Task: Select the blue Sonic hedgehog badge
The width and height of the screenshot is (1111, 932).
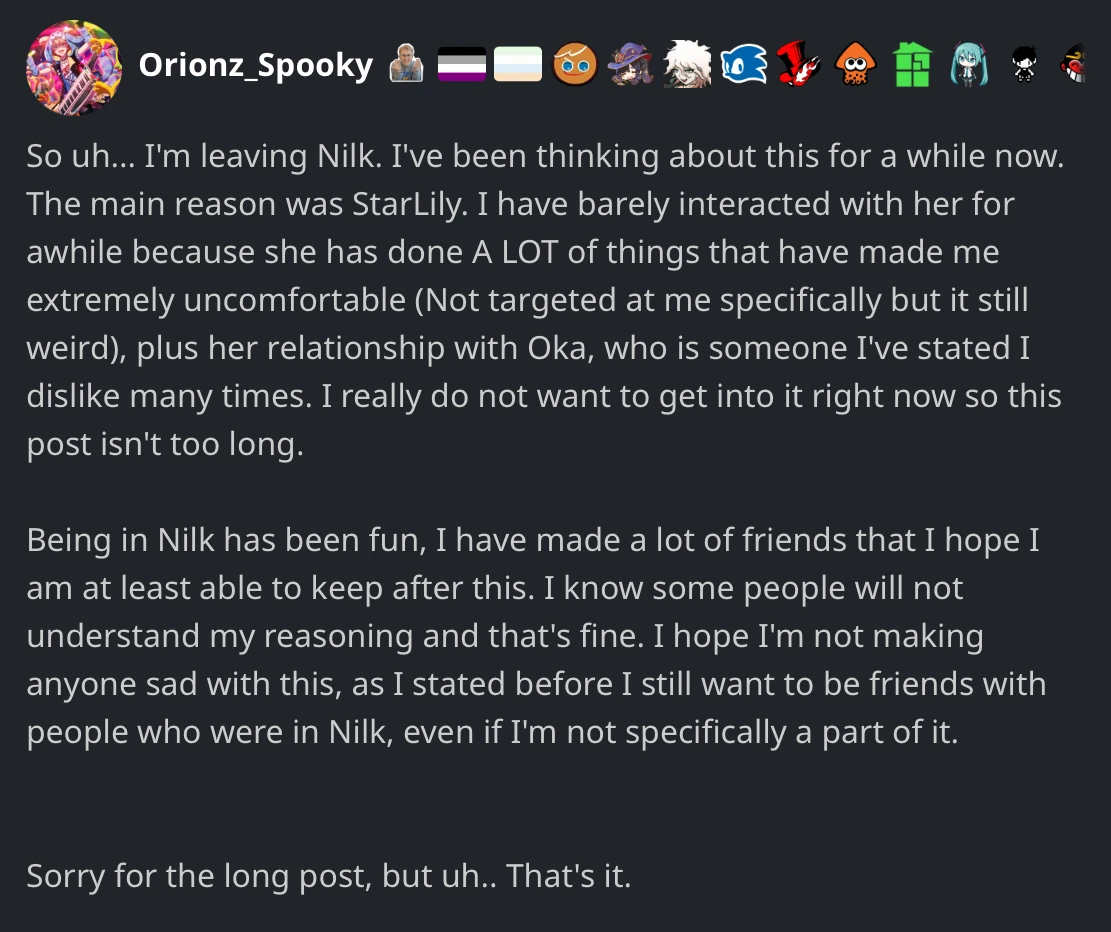Action: click(x=743, y=66)
